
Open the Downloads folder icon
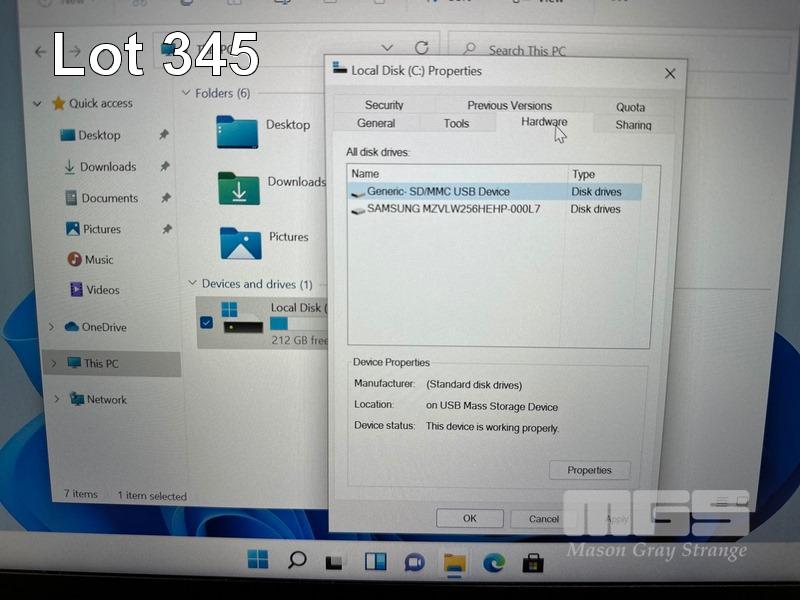pos(239,188)
